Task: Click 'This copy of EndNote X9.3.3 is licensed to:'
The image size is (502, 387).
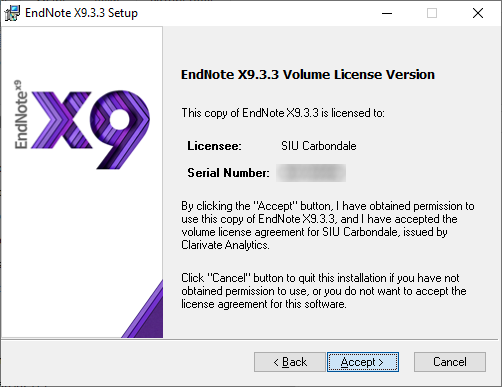Action: pos(283,113)
